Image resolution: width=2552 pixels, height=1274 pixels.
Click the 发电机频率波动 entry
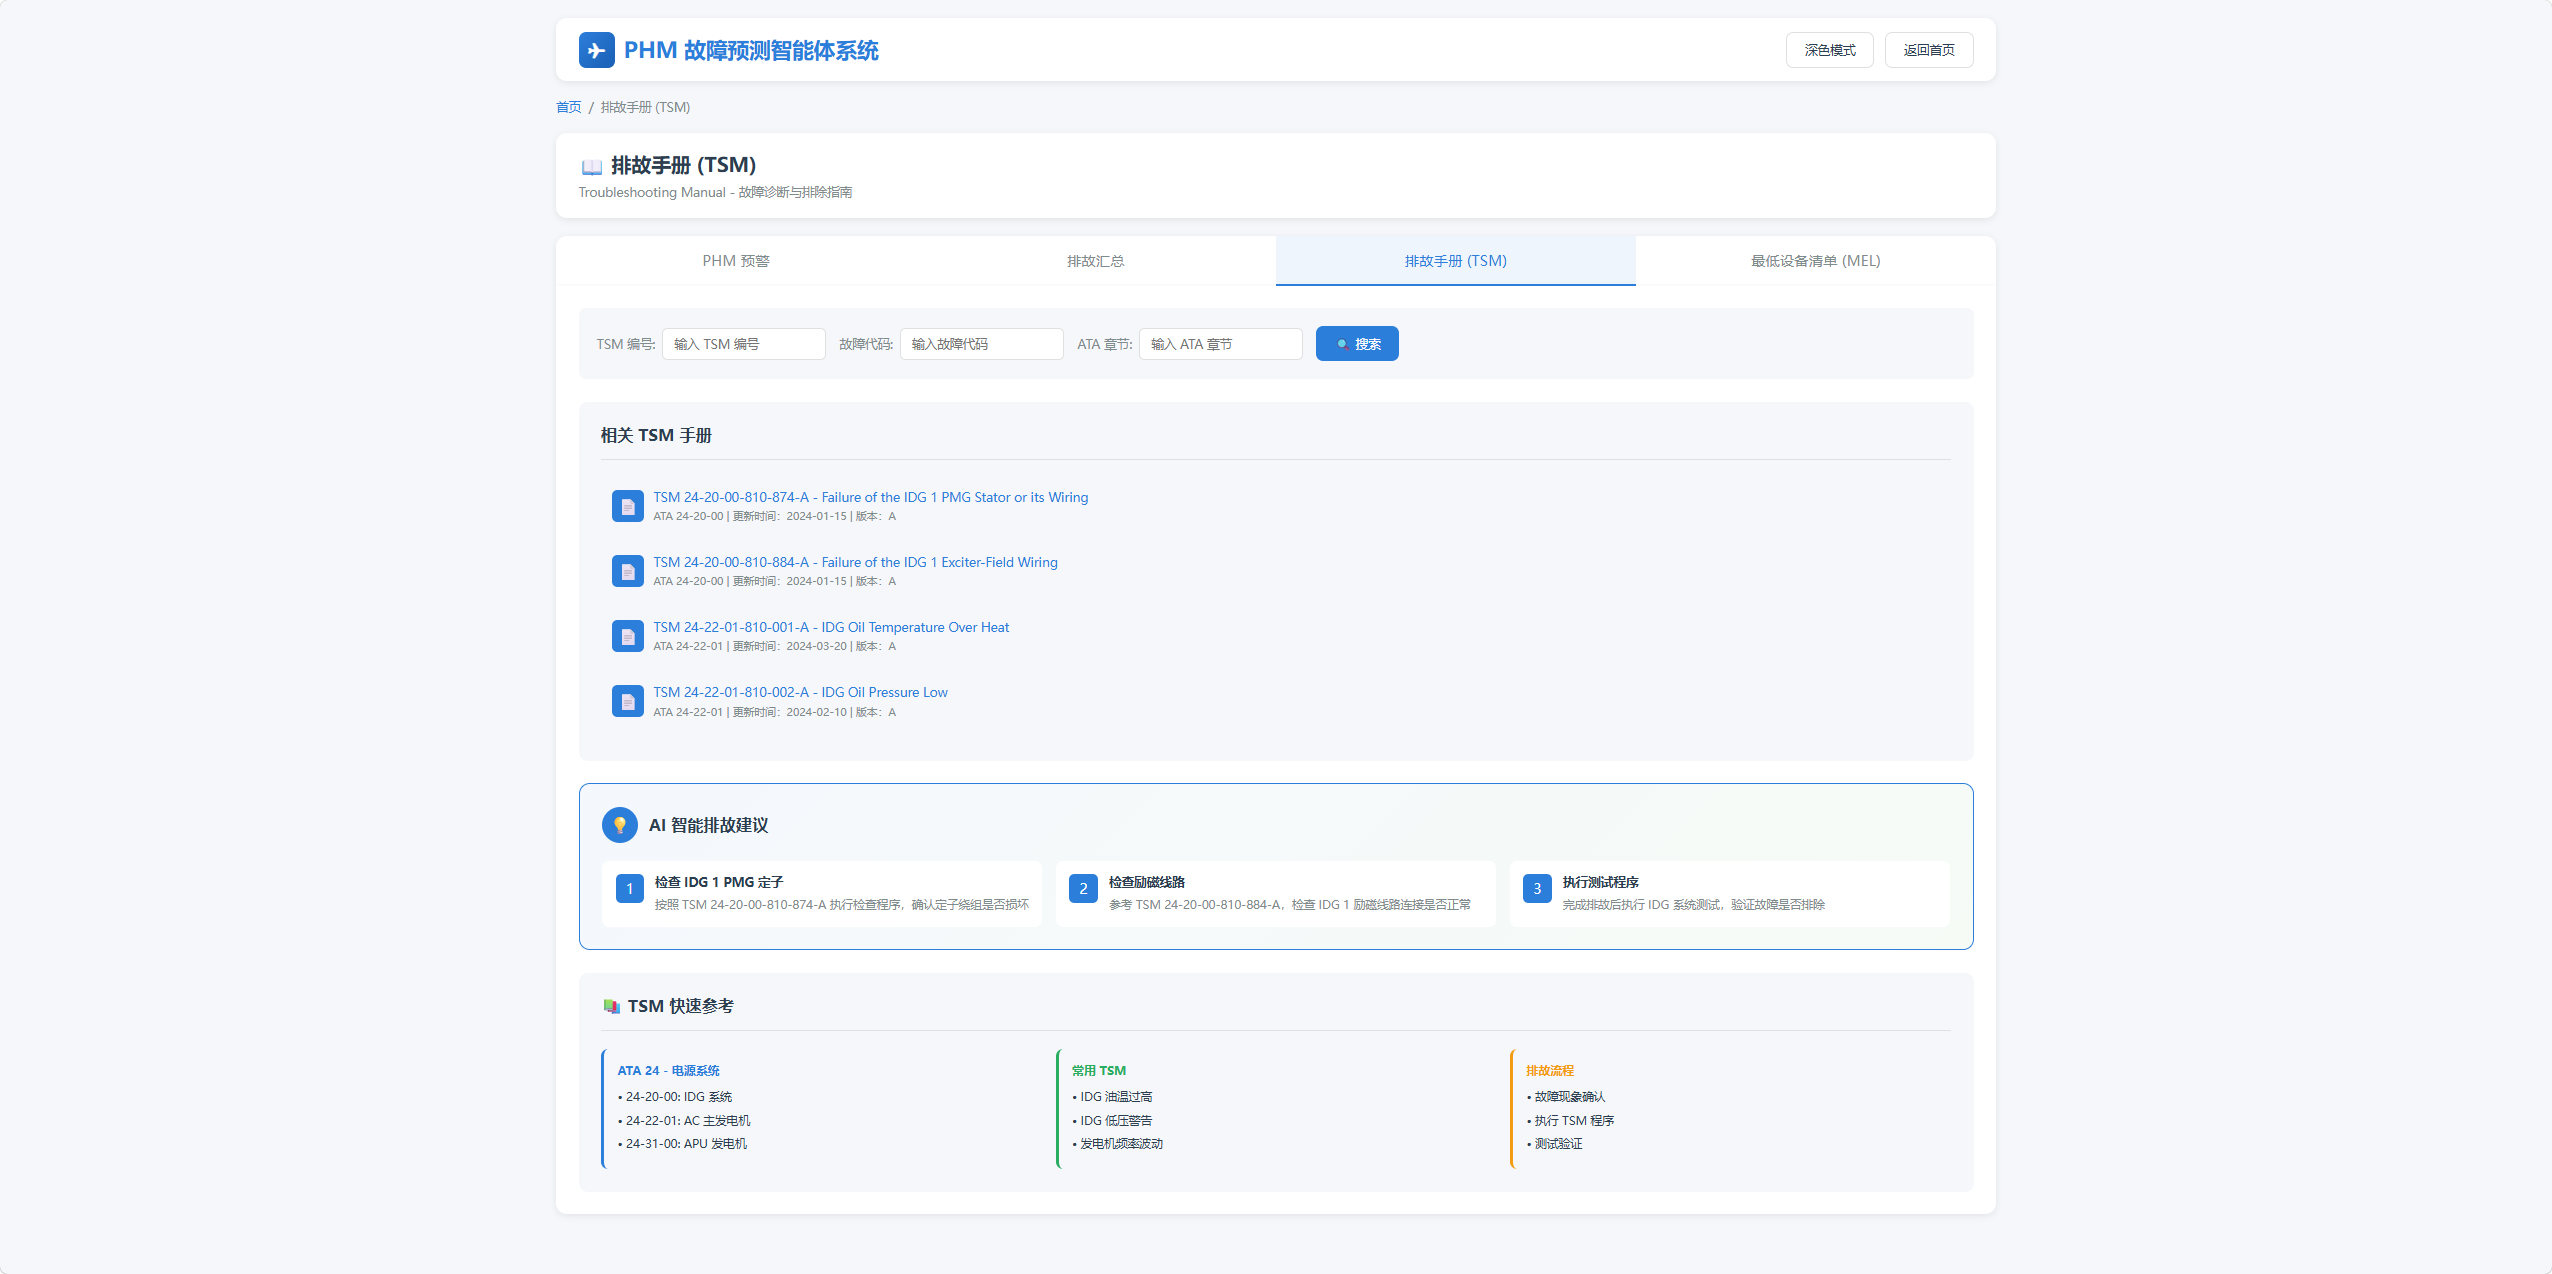click(x=1118, y=1144)
